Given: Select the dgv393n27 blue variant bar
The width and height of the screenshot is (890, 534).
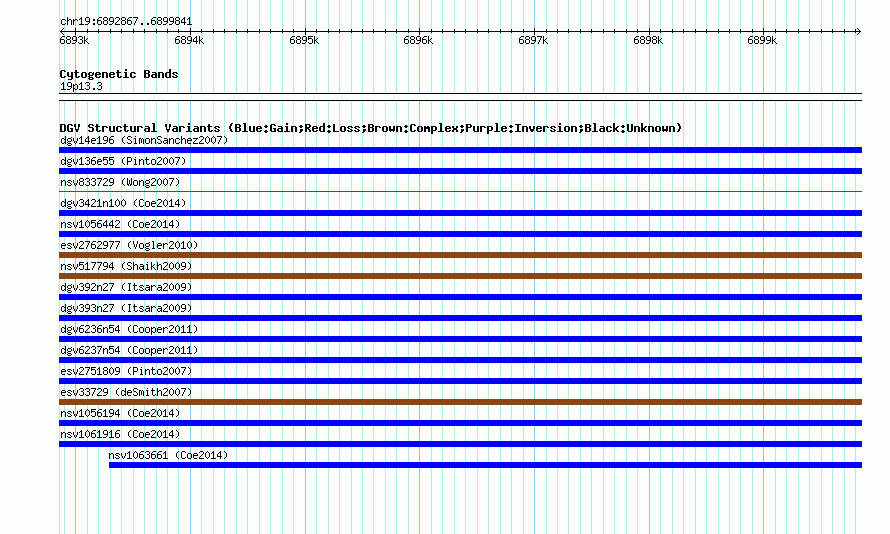Looking at the screenshot, I should tap(460, 318).
